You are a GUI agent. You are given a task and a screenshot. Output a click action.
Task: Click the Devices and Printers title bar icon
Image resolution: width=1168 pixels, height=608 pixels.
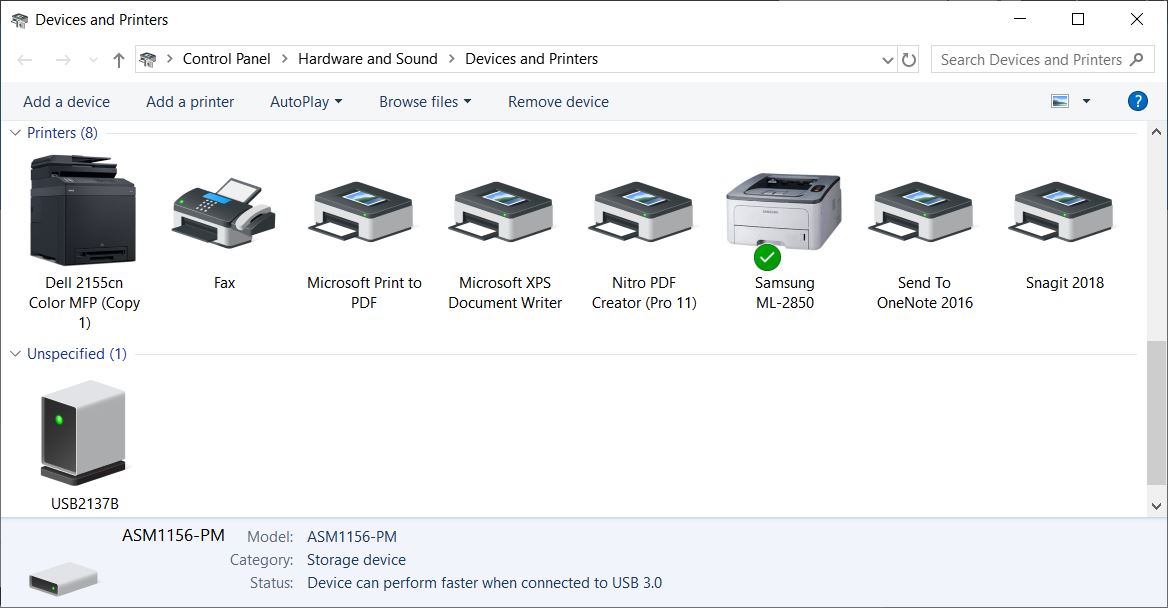point(19,20)
